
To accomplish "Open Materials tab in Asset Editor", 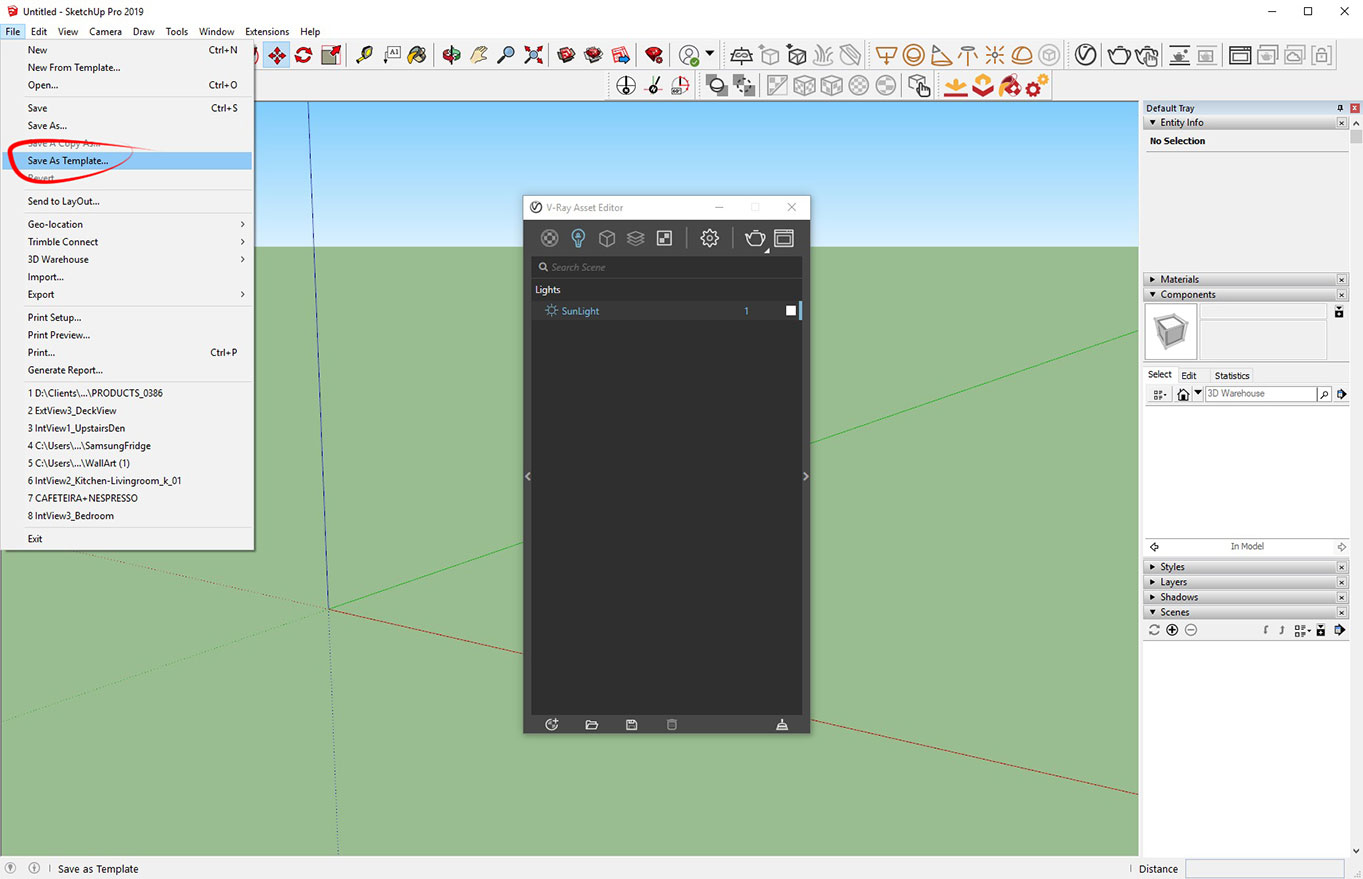I will point(549,238).
